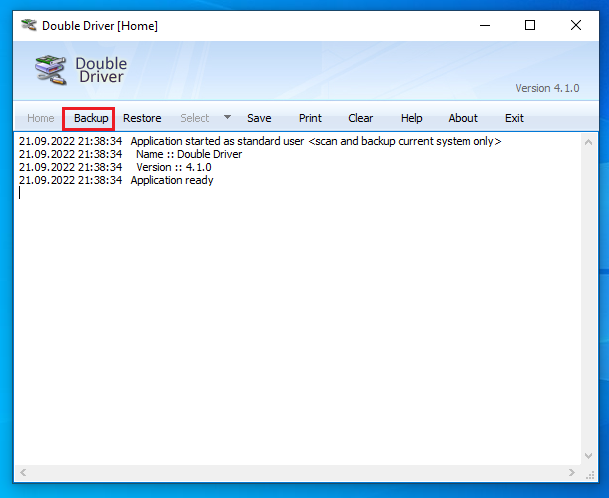
Task: Save the log via Save button
Action: tap(259, 118)
